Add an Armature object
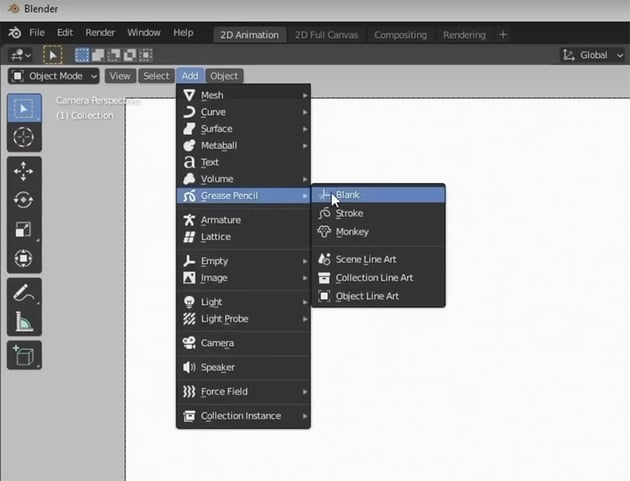Image resolution: width=630 pixels, height=481 pixels. (x=243, y=220)
